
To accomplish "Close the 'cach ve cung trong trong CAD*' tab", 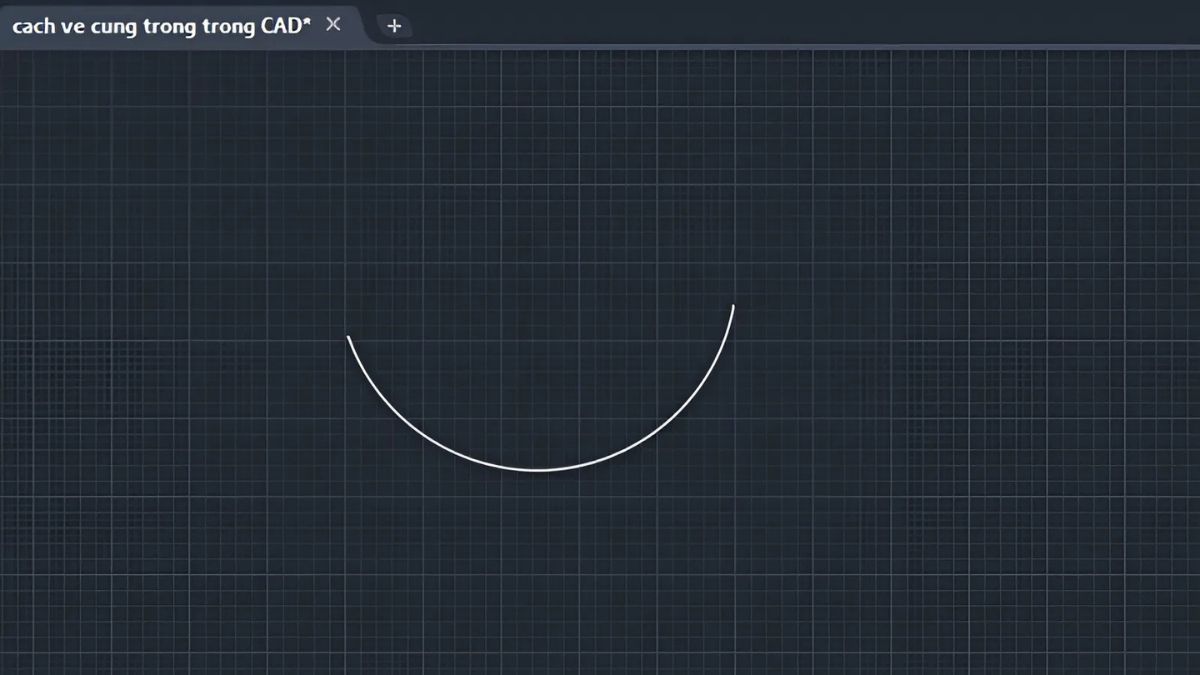I will coord(333,24).
